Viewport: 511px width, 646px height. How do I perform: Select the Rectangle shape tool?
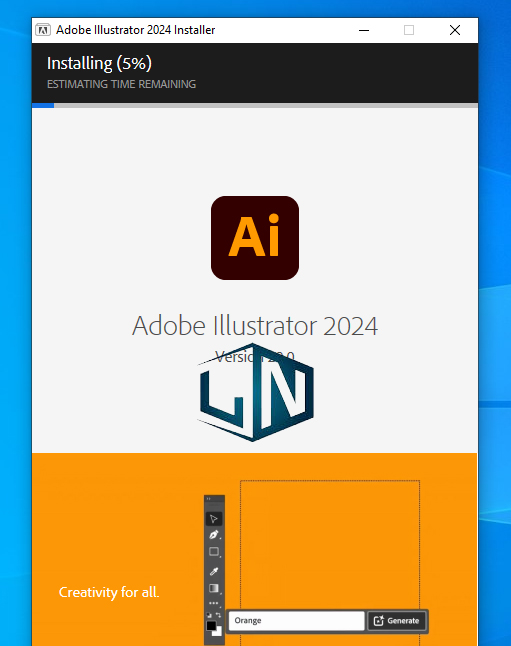pyautogui.click(x=214, y=552)
